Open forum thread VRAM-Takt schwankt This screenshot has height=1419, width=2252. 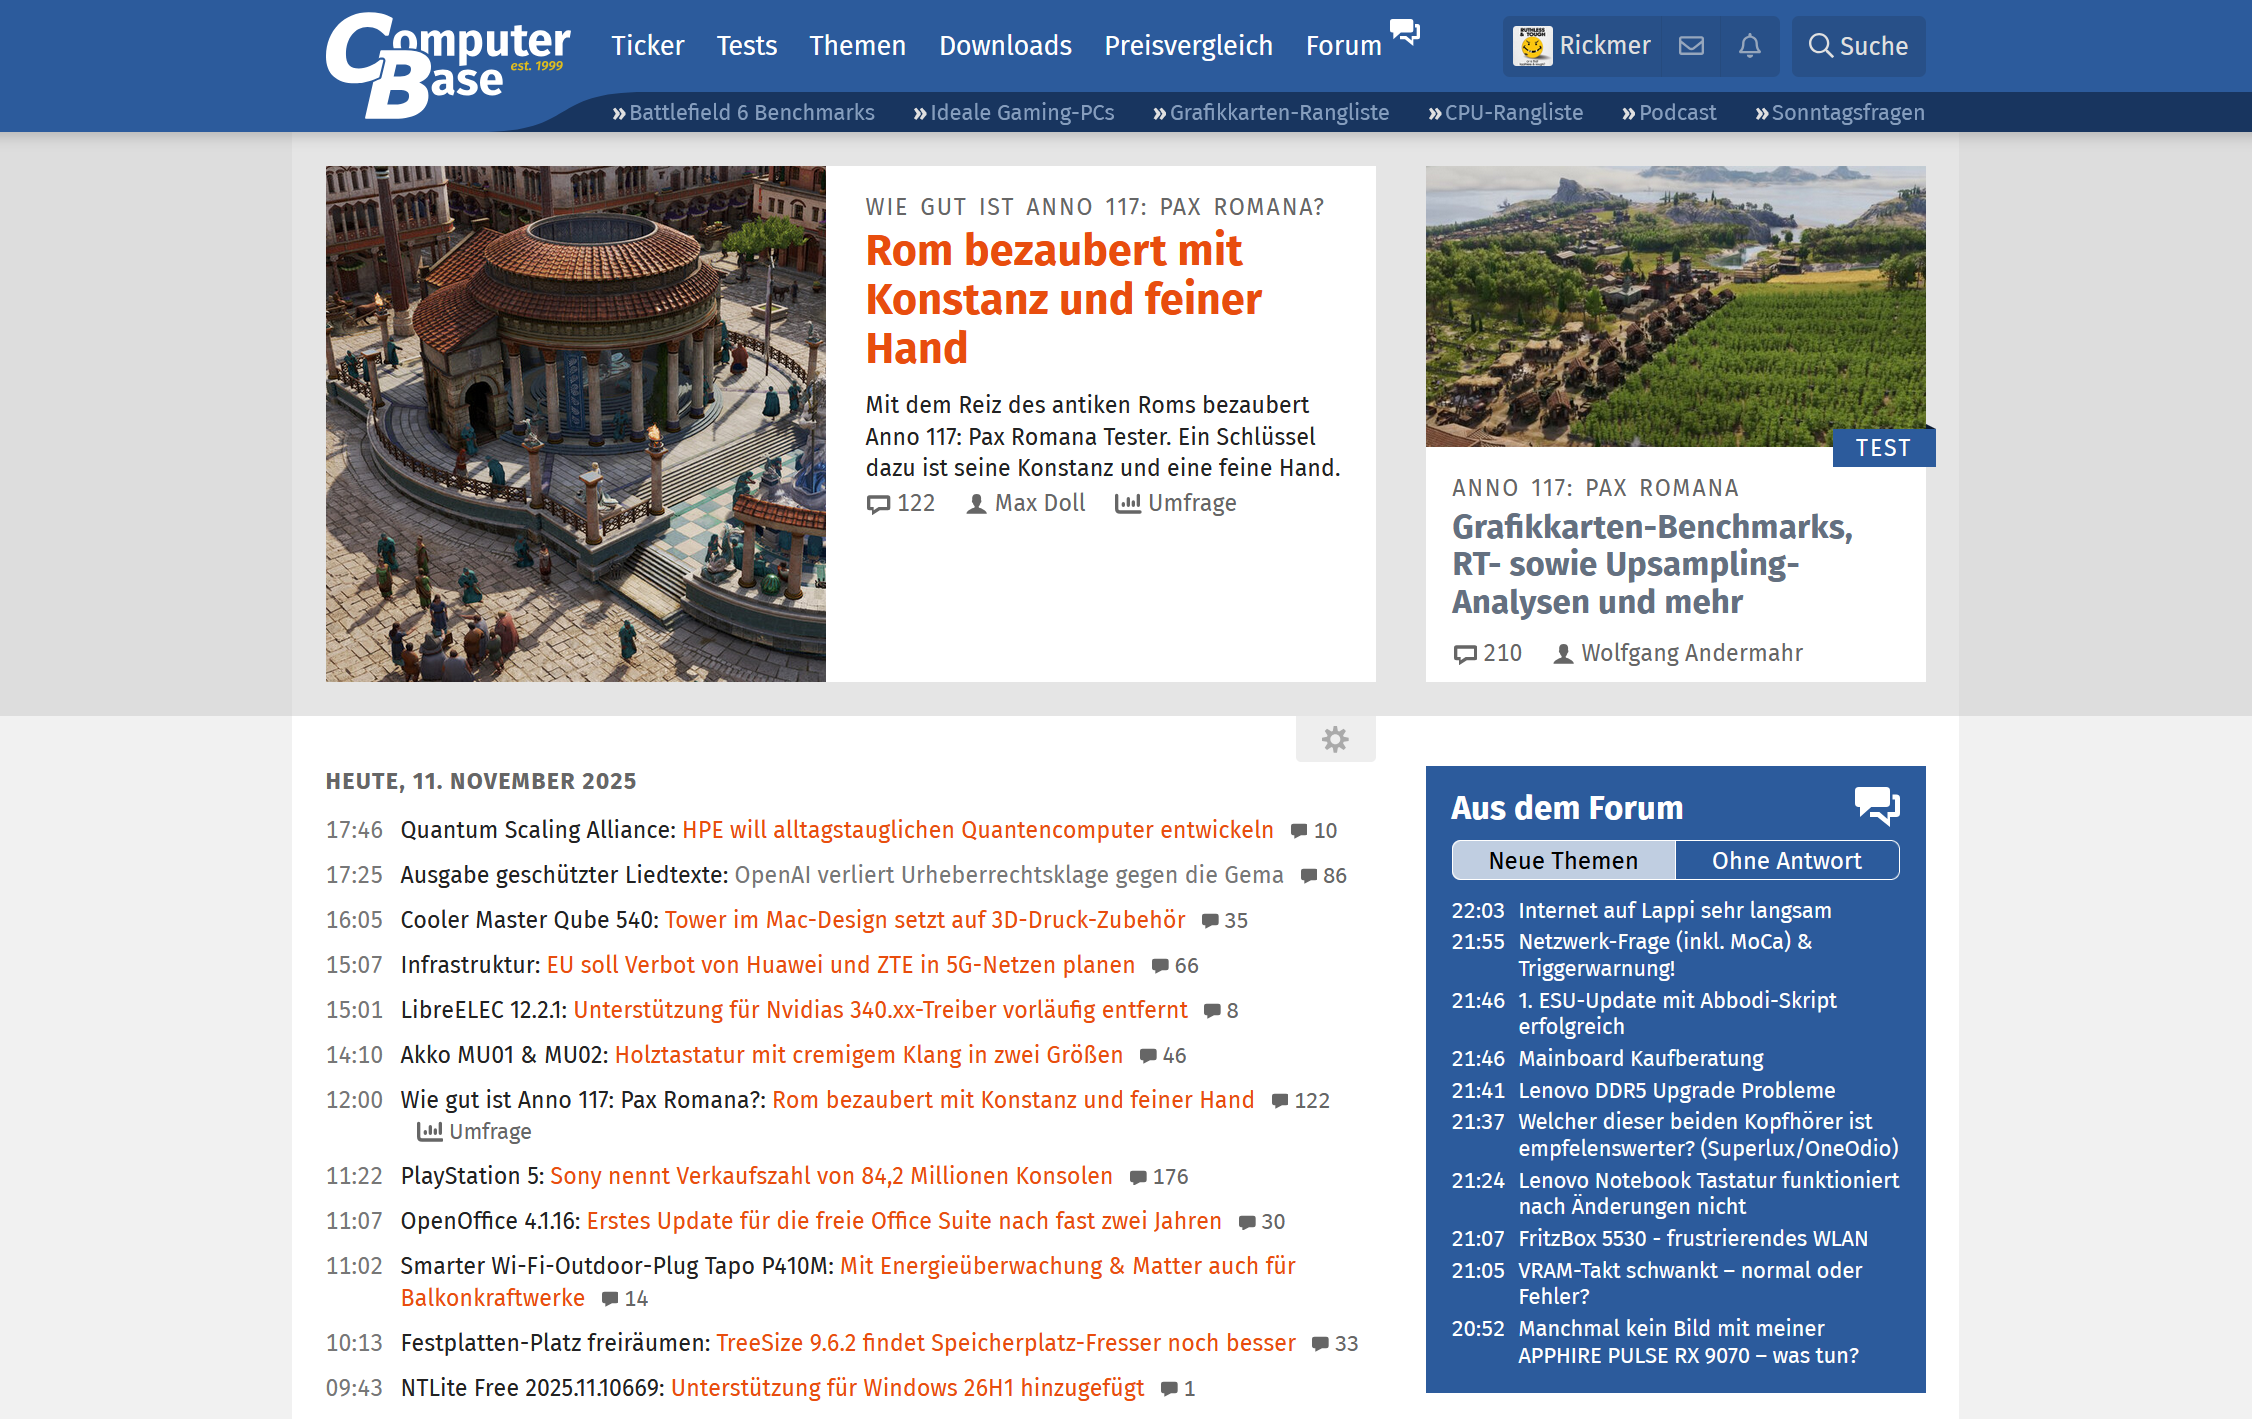[x=1690, y=1283]
